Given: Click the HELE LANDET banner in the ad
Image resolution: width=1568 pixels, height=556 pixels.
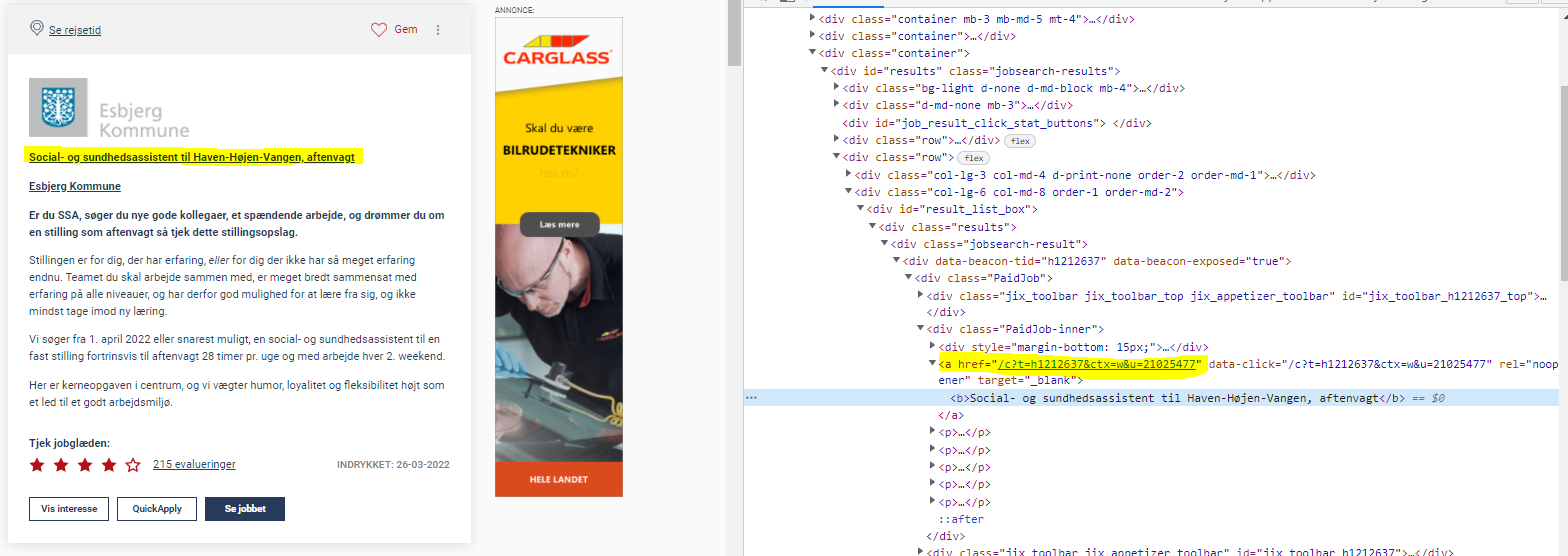Looking at the screenshot, I should (x=559, y=480).
